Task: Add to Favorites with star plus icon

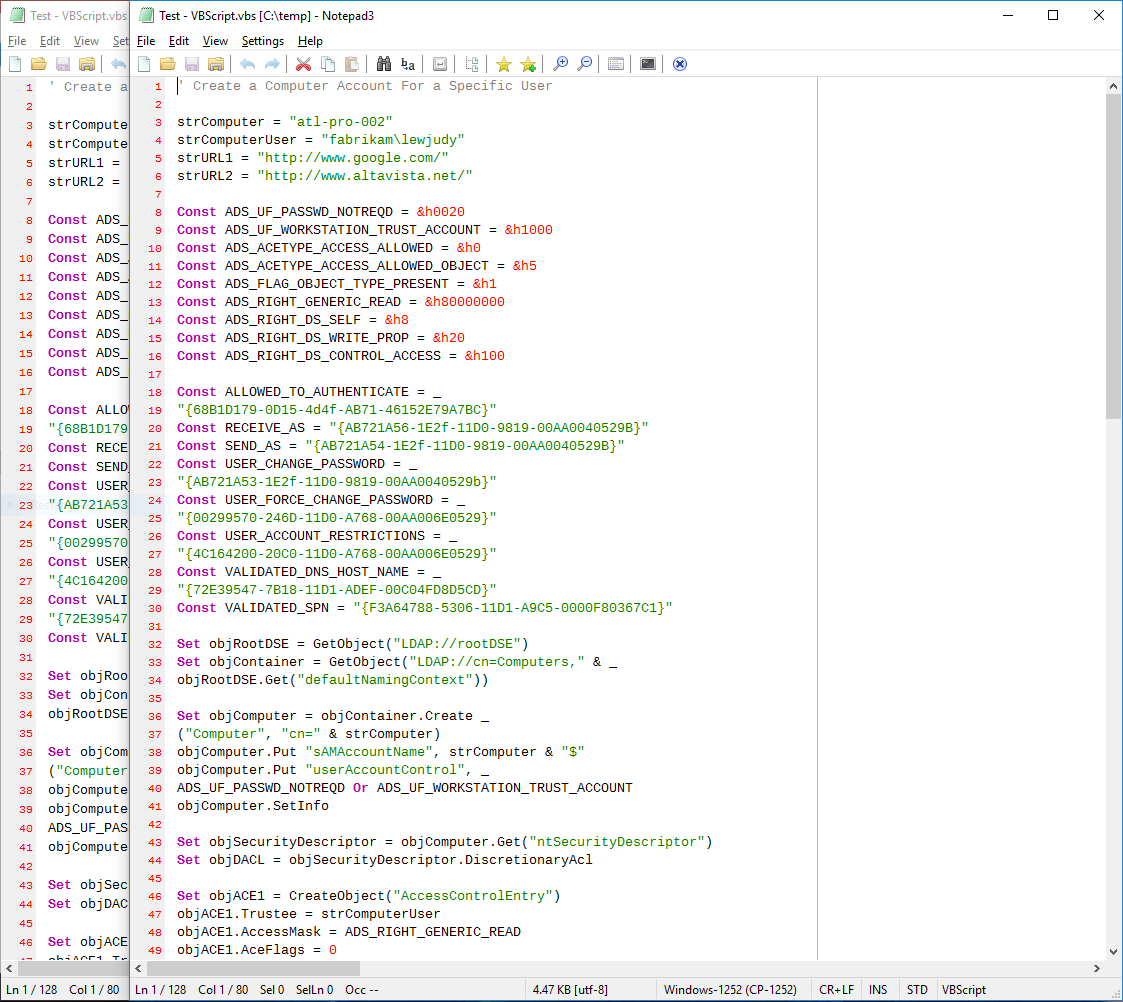Action: [x=529, y=64]
